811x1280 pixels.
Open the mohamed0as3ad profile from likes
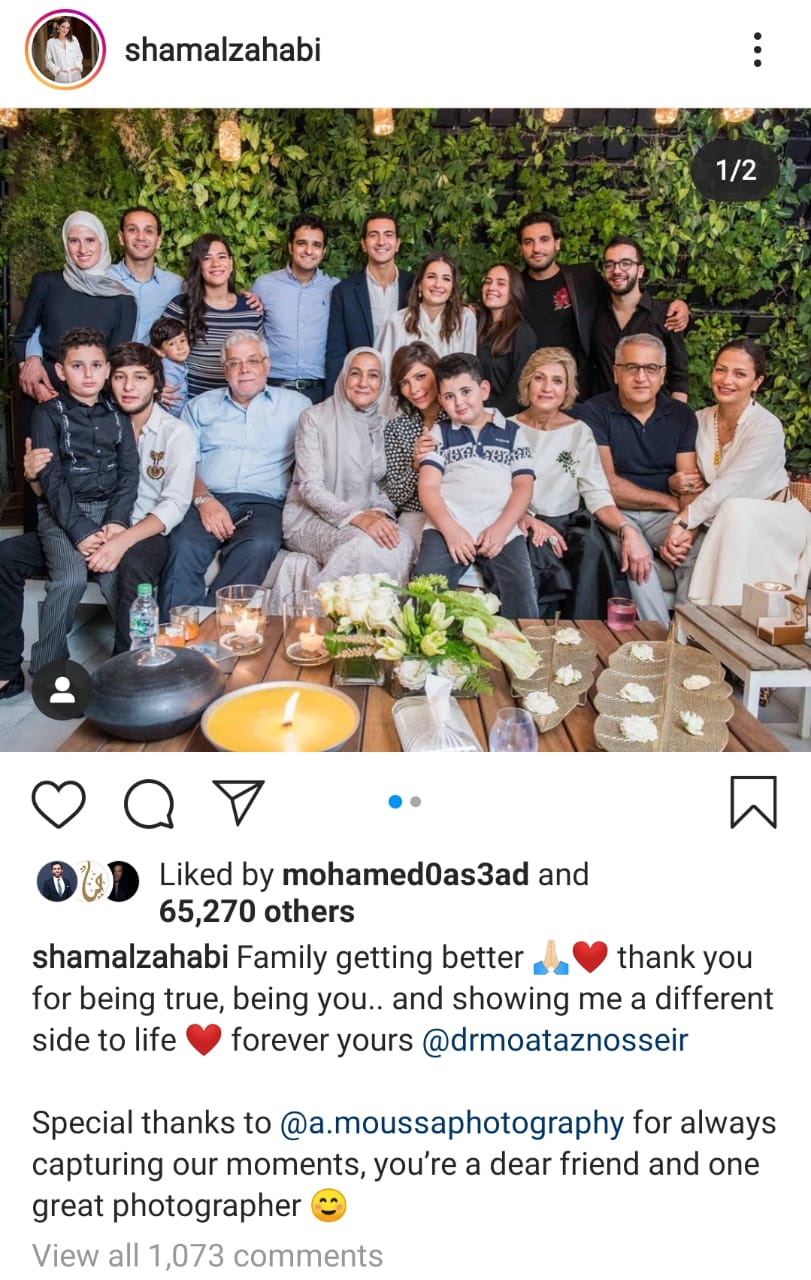click(405, 875)
